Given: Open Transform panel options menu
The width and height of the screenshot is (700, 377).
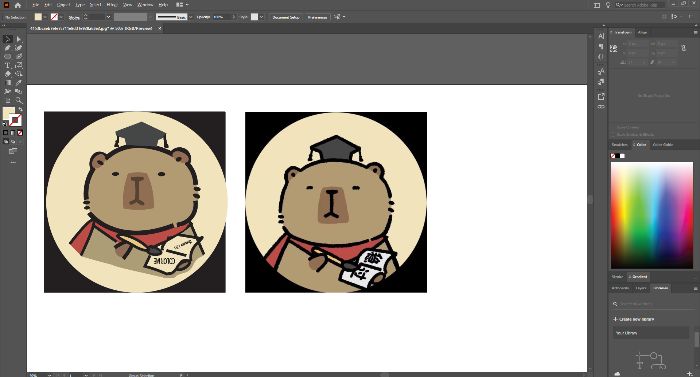Looking at the screenshot, I should (x=695, y=33).
